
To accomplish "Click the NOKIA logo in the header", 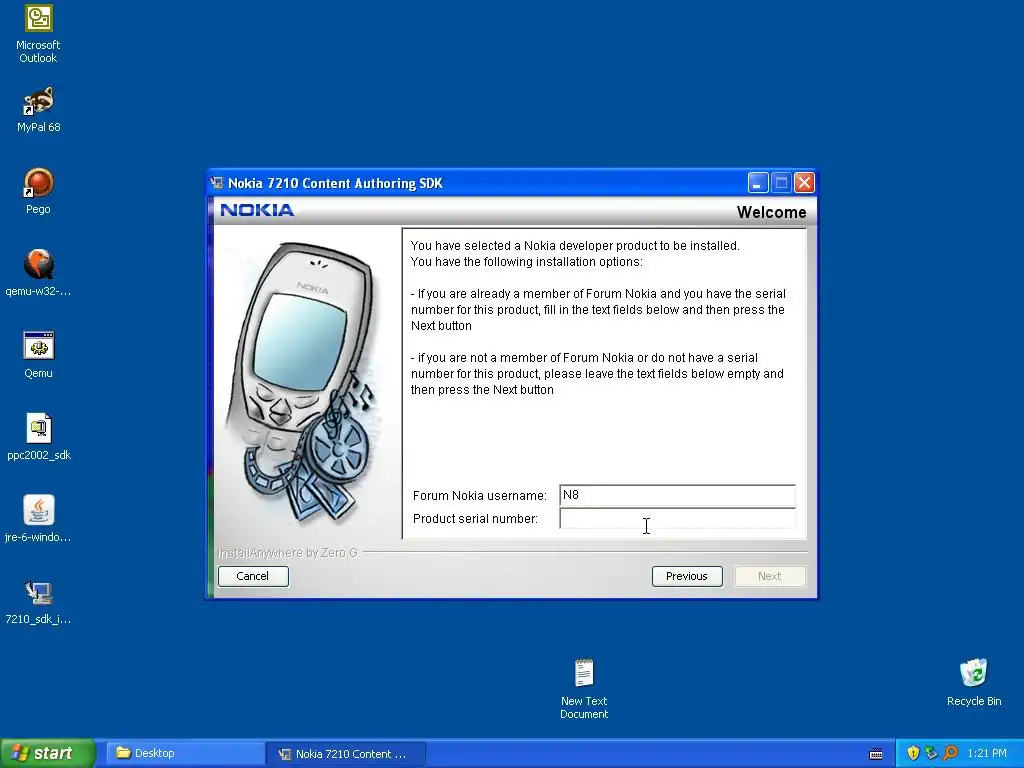I will tap(257, 210).
